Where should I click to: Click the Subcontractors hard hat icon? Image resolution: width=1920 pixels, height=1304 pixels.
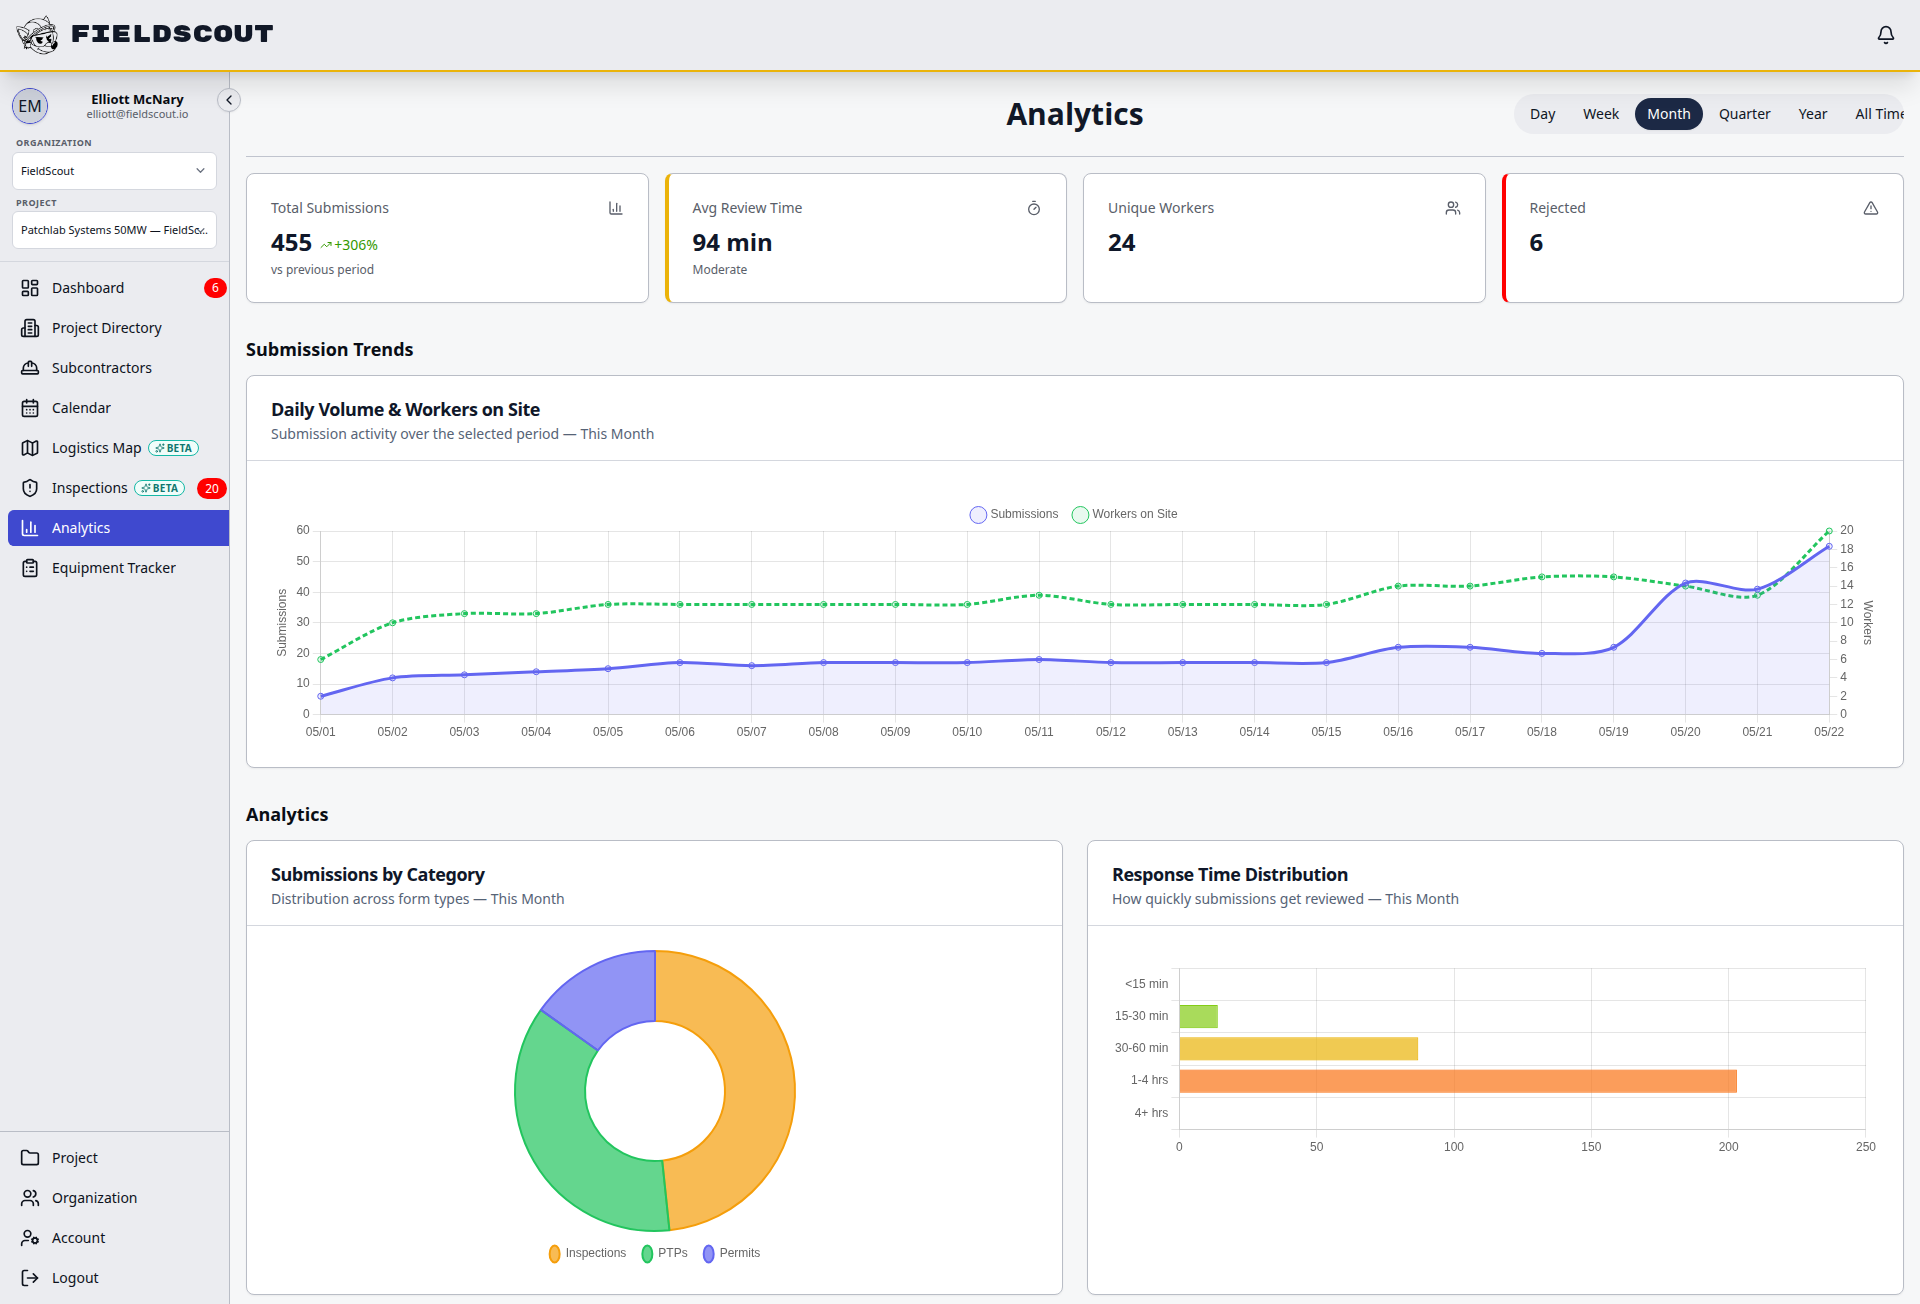[30, 368]
